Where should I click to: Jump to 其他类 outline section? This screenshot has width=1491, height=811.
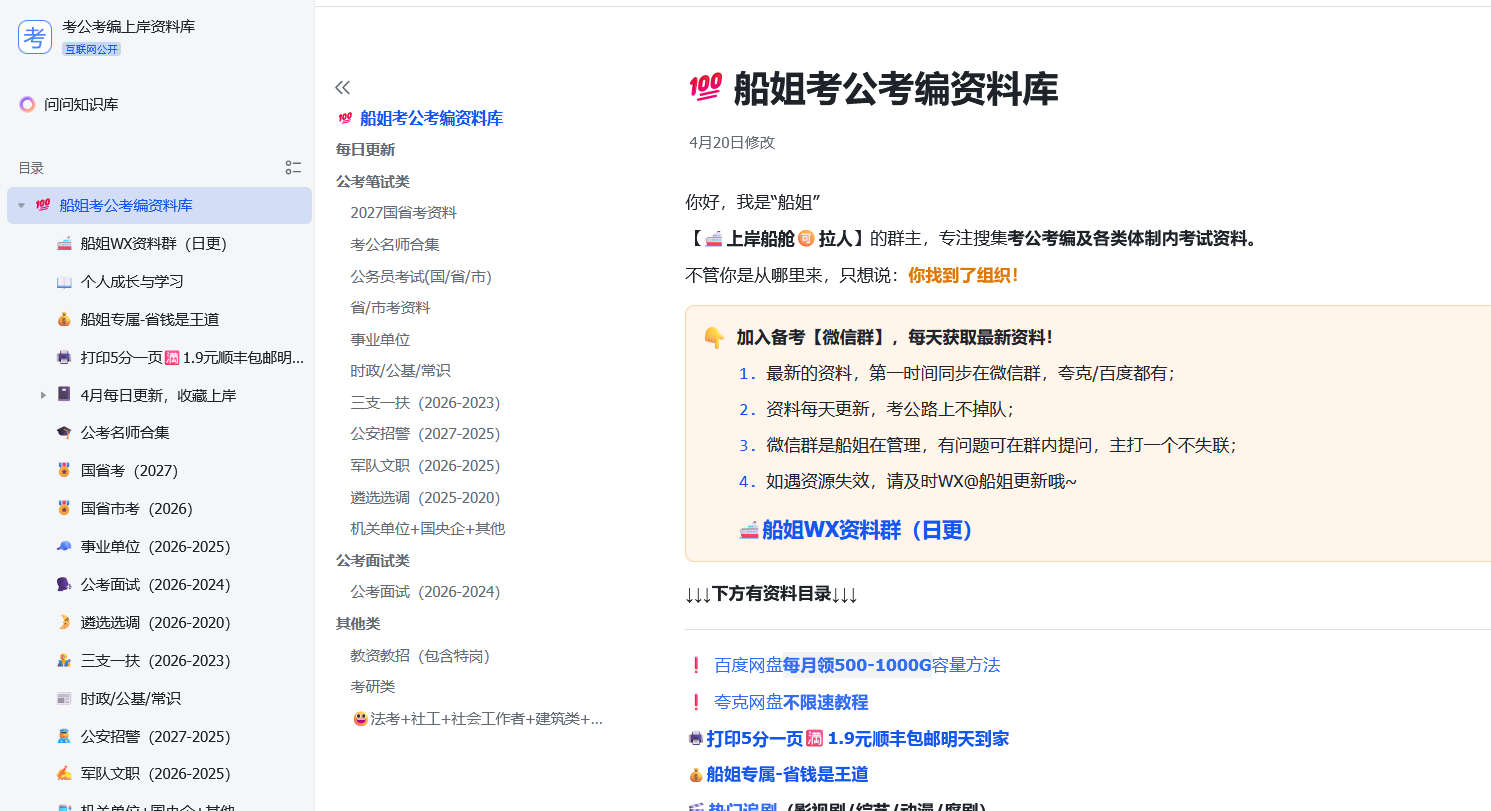click(x=358, y=623)
